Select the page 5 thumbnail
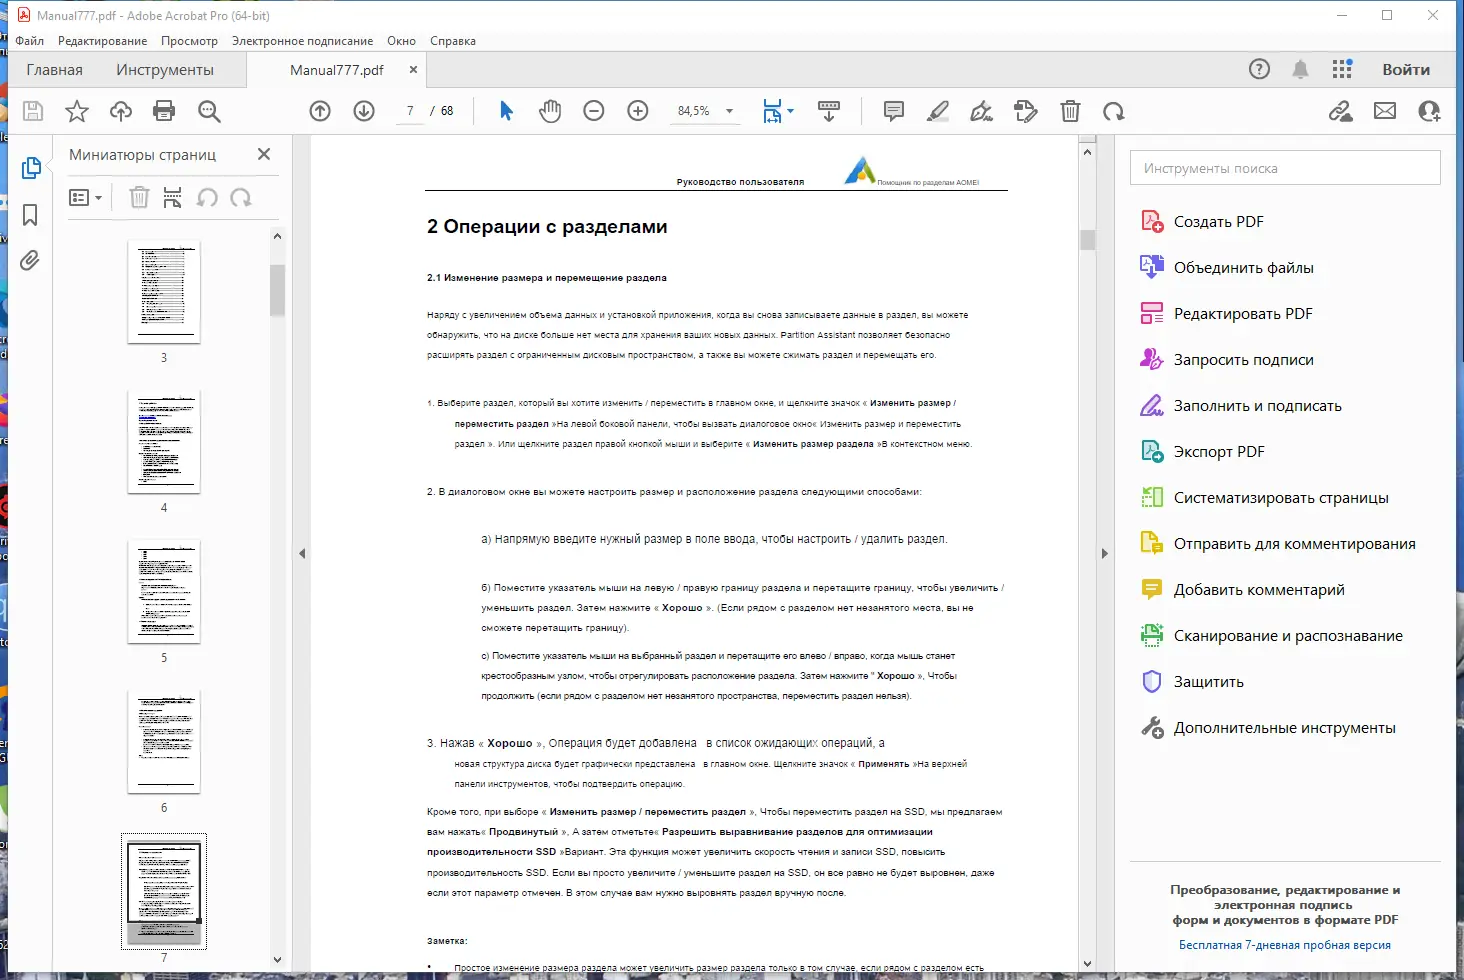This screenshot has width=1464, height=980. pyautogui.click(x=163, y=592)
